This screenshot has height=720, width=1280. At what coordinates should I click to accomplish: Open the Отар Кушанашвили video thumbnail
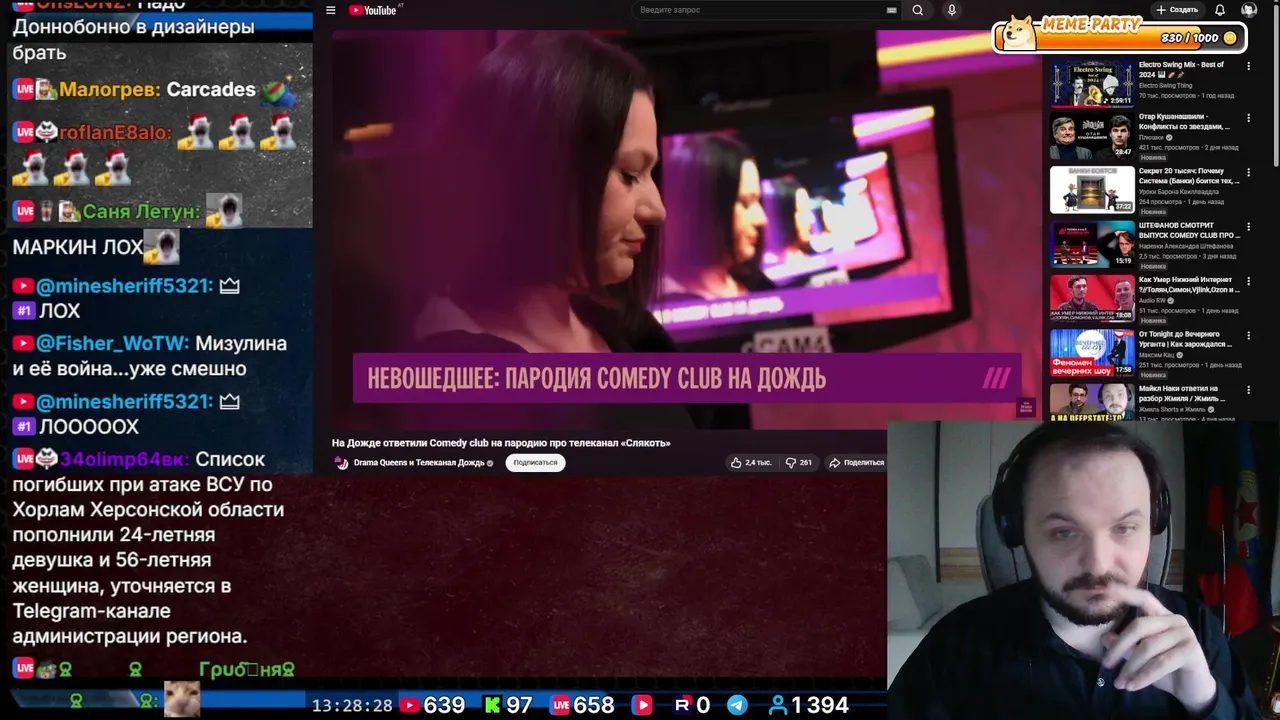[x=1092, y=136]
